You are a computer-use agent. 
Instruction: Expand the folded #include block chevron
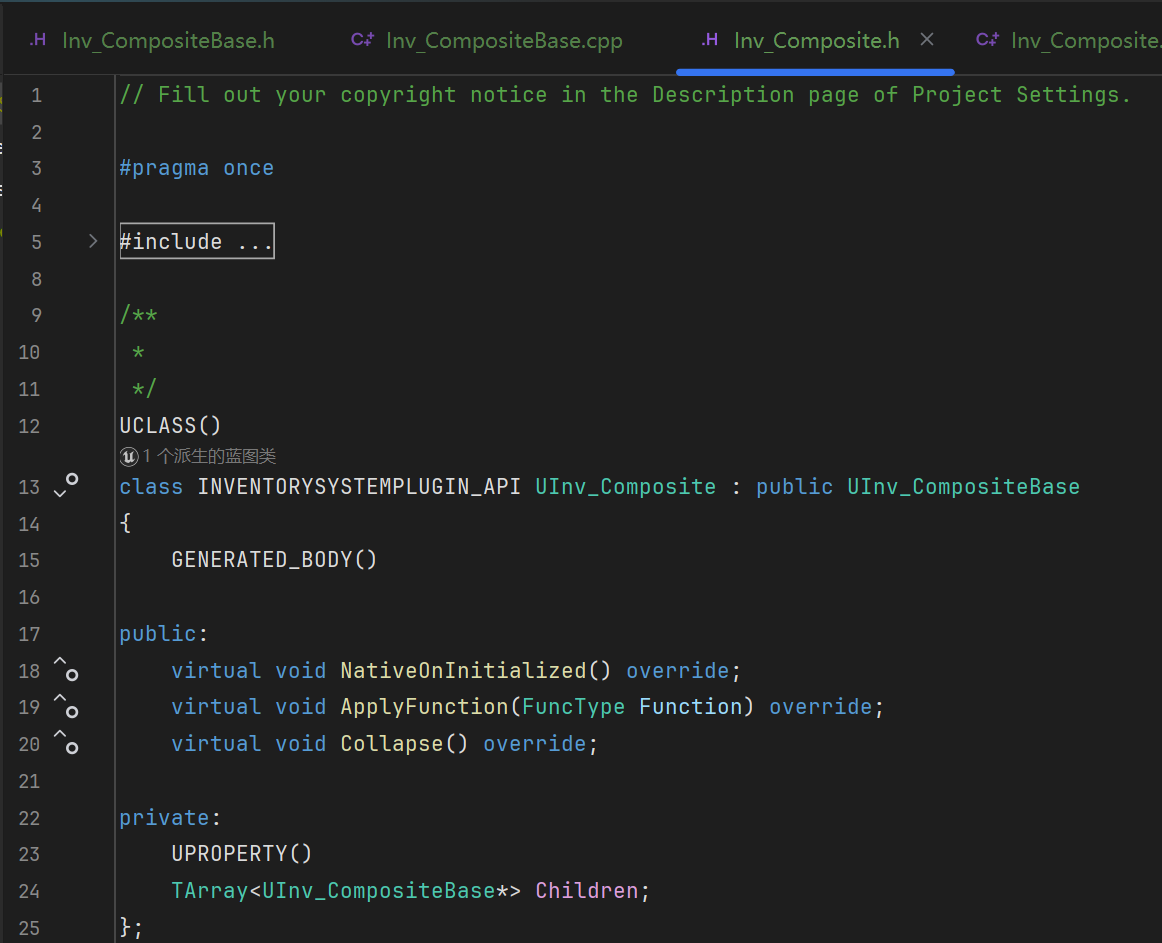pyautogui.click(x=93, y=241)
